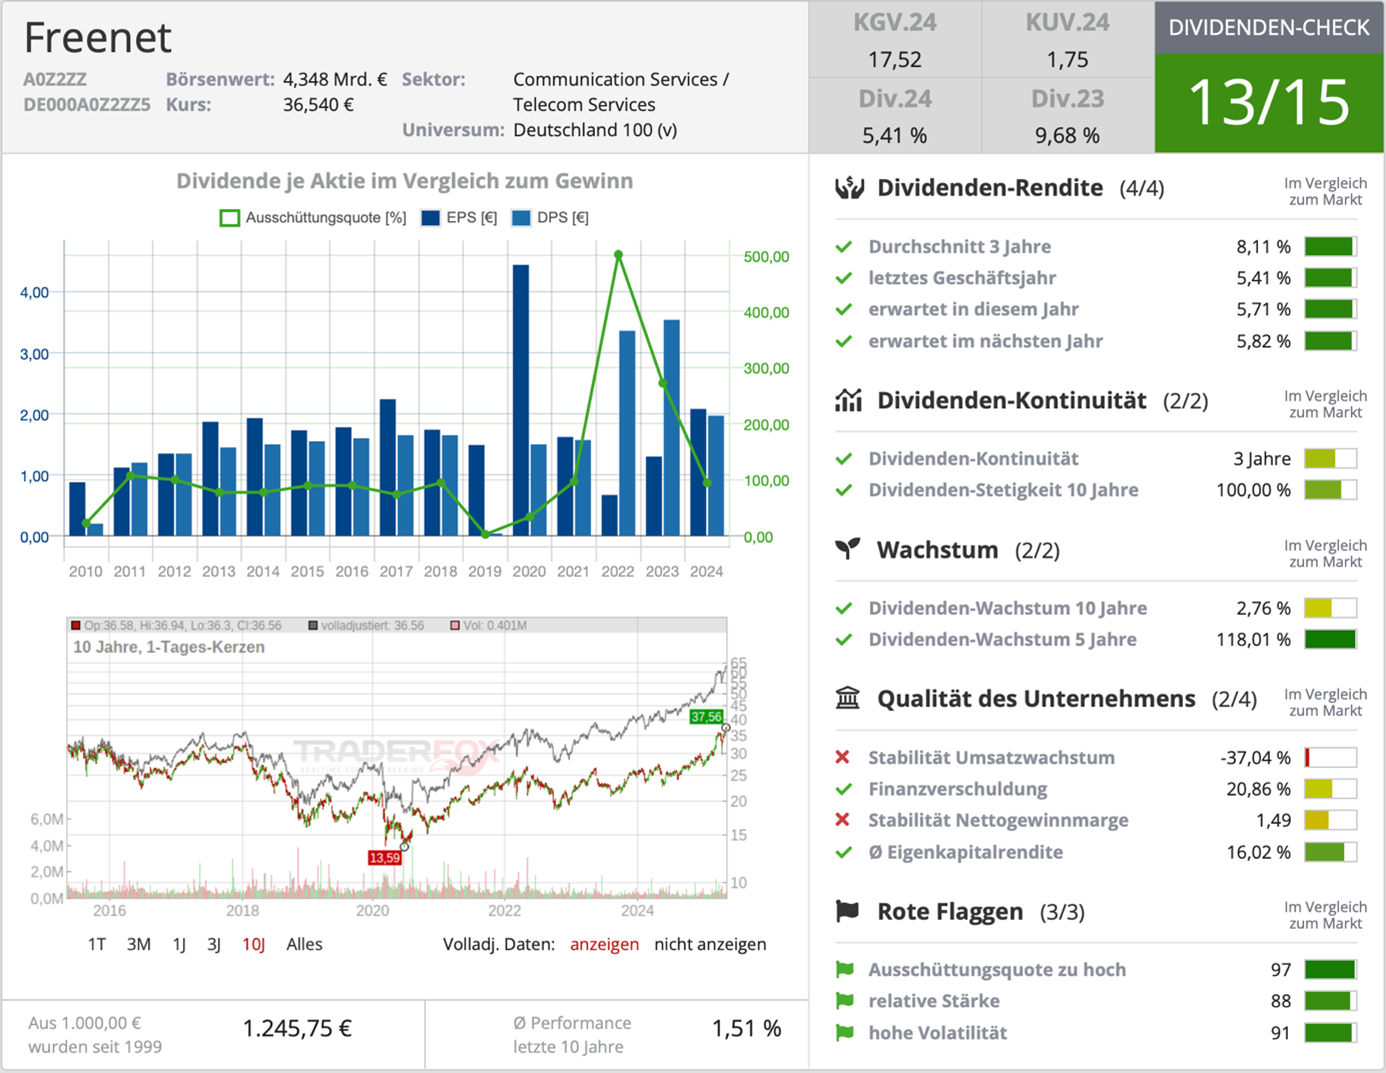
Task: Click checkmark next to Durchschnitt 3 Jahre
Action: [844, 246]
